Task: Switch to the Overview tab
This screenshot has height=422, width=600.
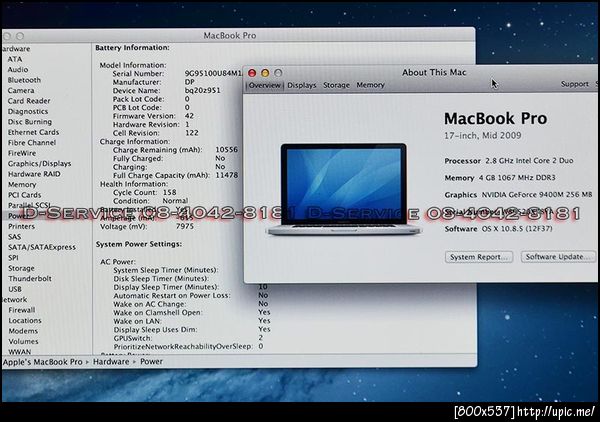Action: (x=264, y=85)
